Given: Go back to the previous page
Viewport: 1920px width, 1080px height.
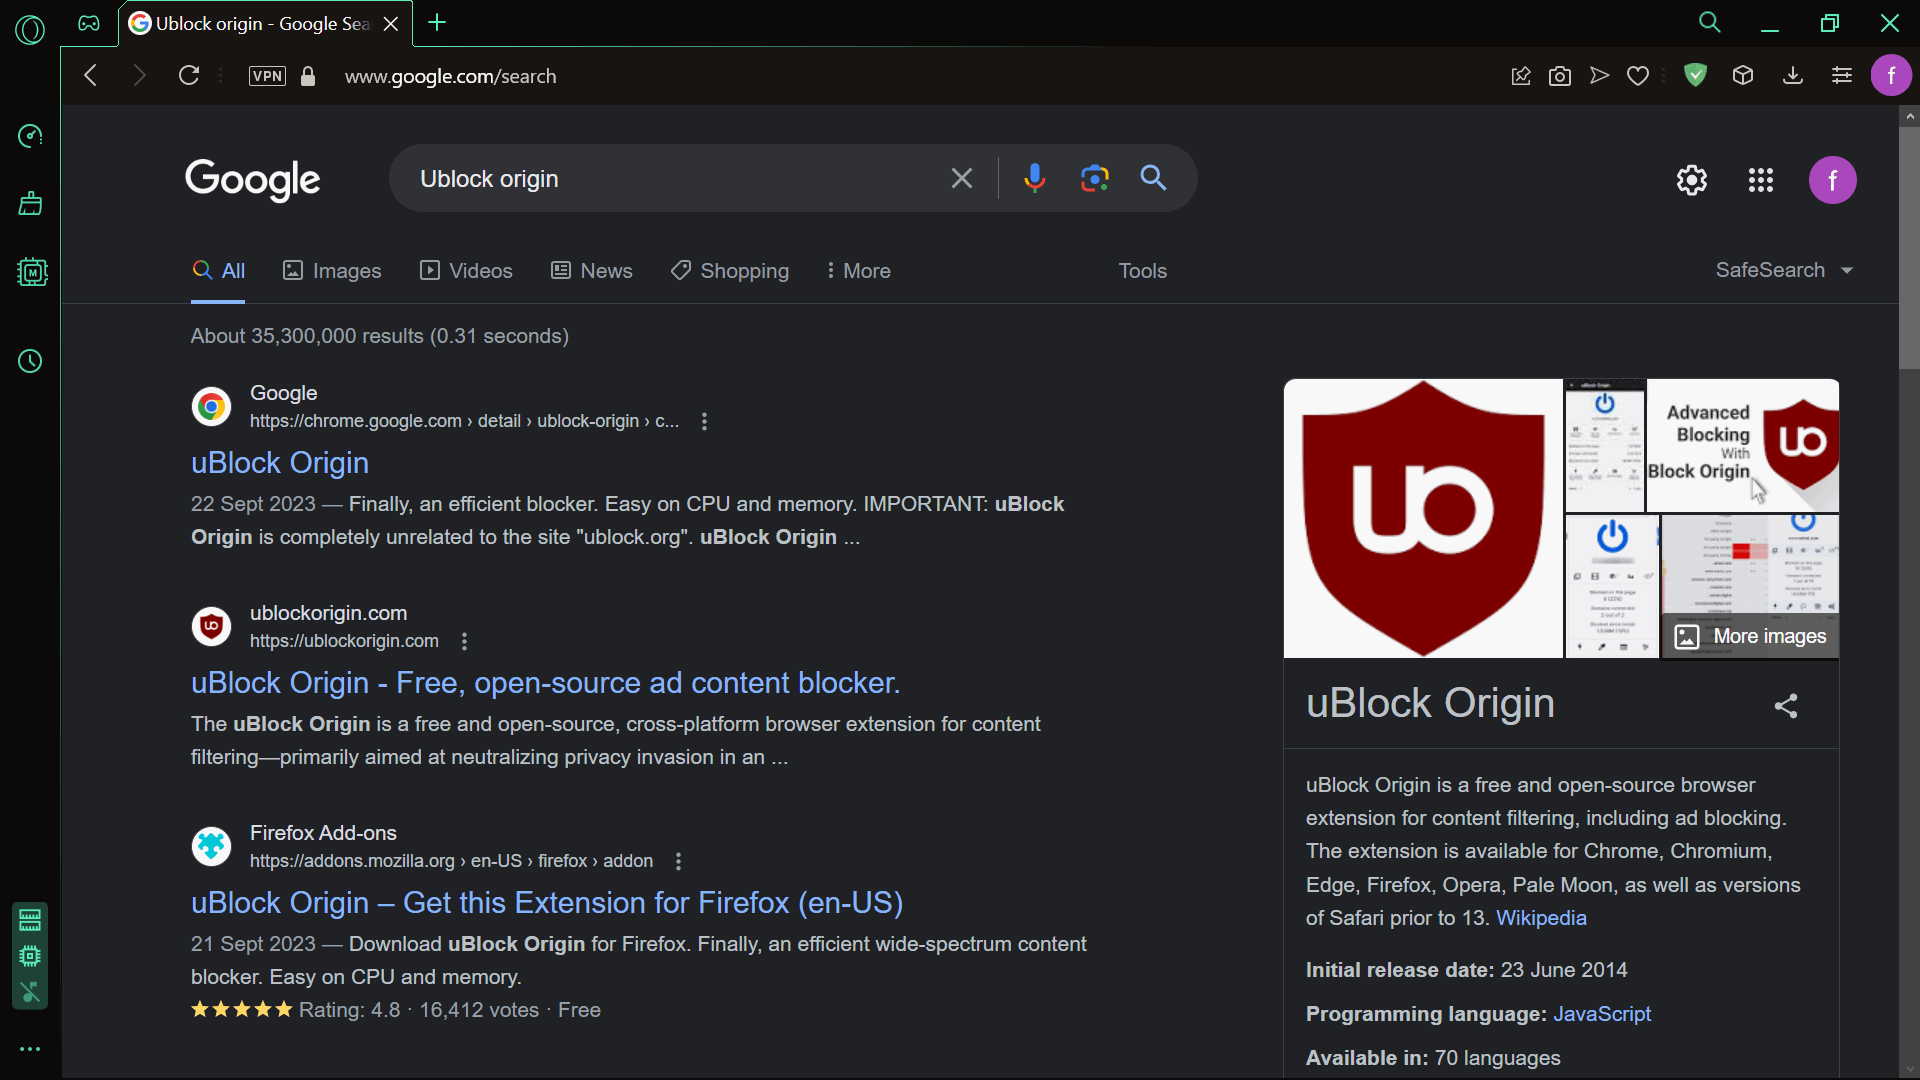Looking at the screenshot, I should pyautogui.click(x=91, y=75).
